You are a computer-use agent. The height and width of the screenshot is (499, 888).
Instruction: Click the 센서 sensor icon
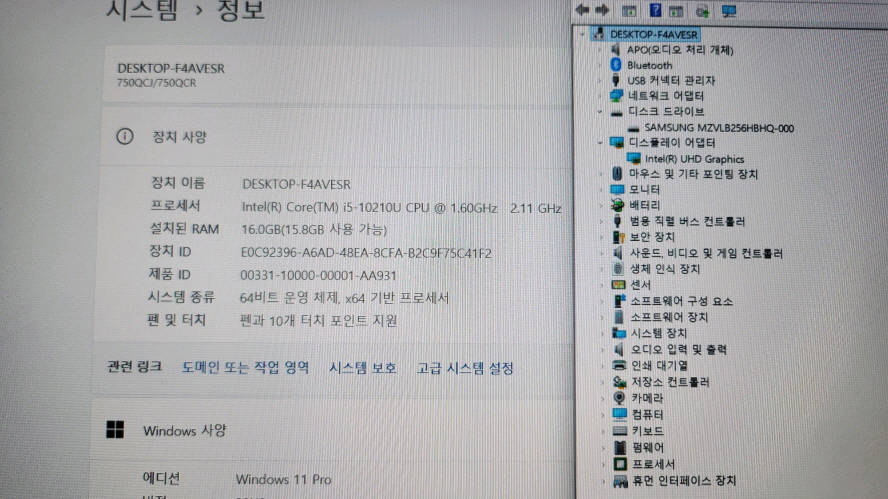[x=618, y=284]
